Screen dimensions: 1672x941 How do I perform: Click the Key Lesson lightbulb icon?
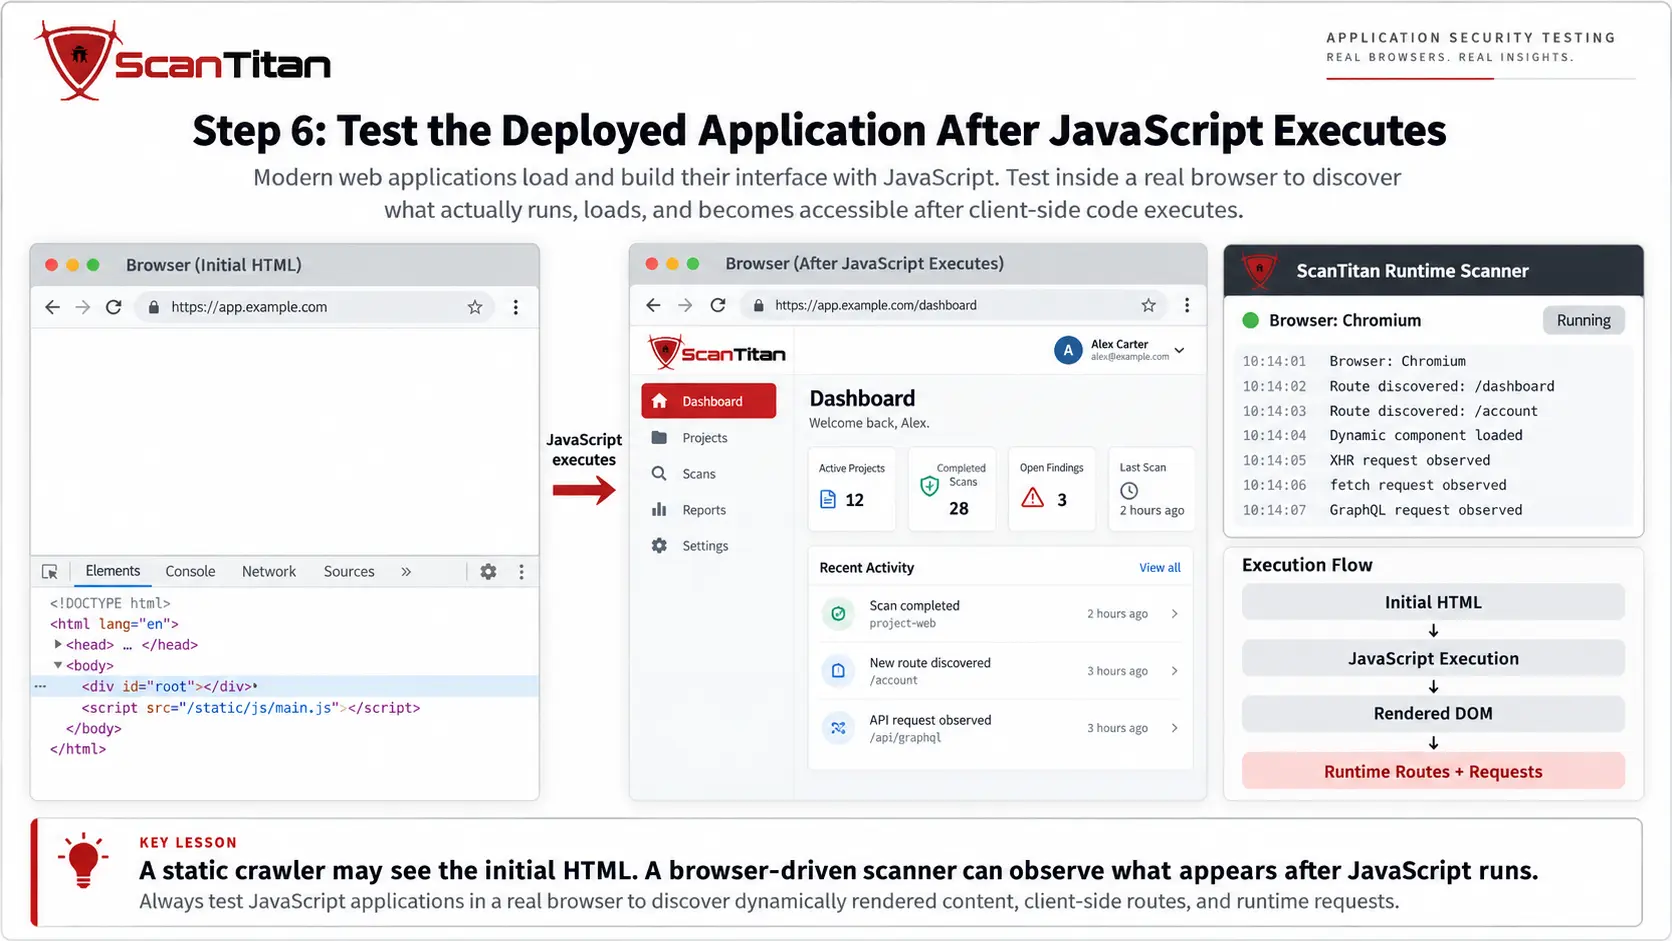[84, 861]
